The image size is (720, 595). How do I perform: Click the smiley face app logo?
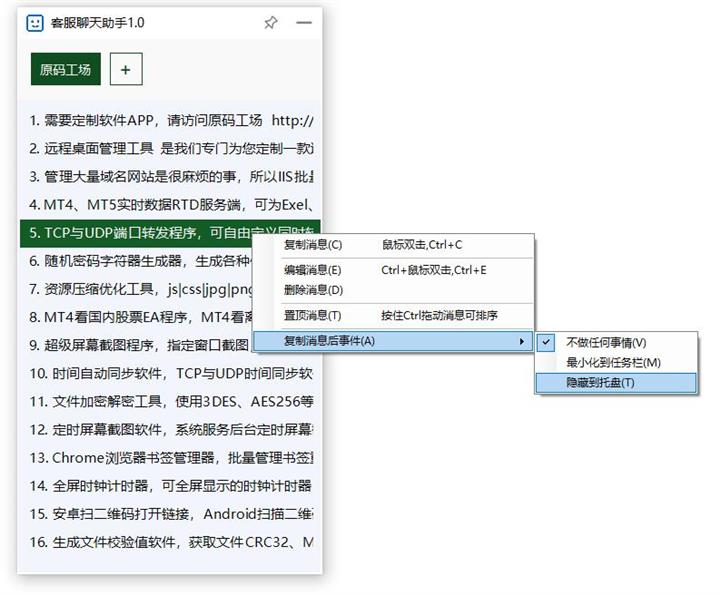[35, 22]
